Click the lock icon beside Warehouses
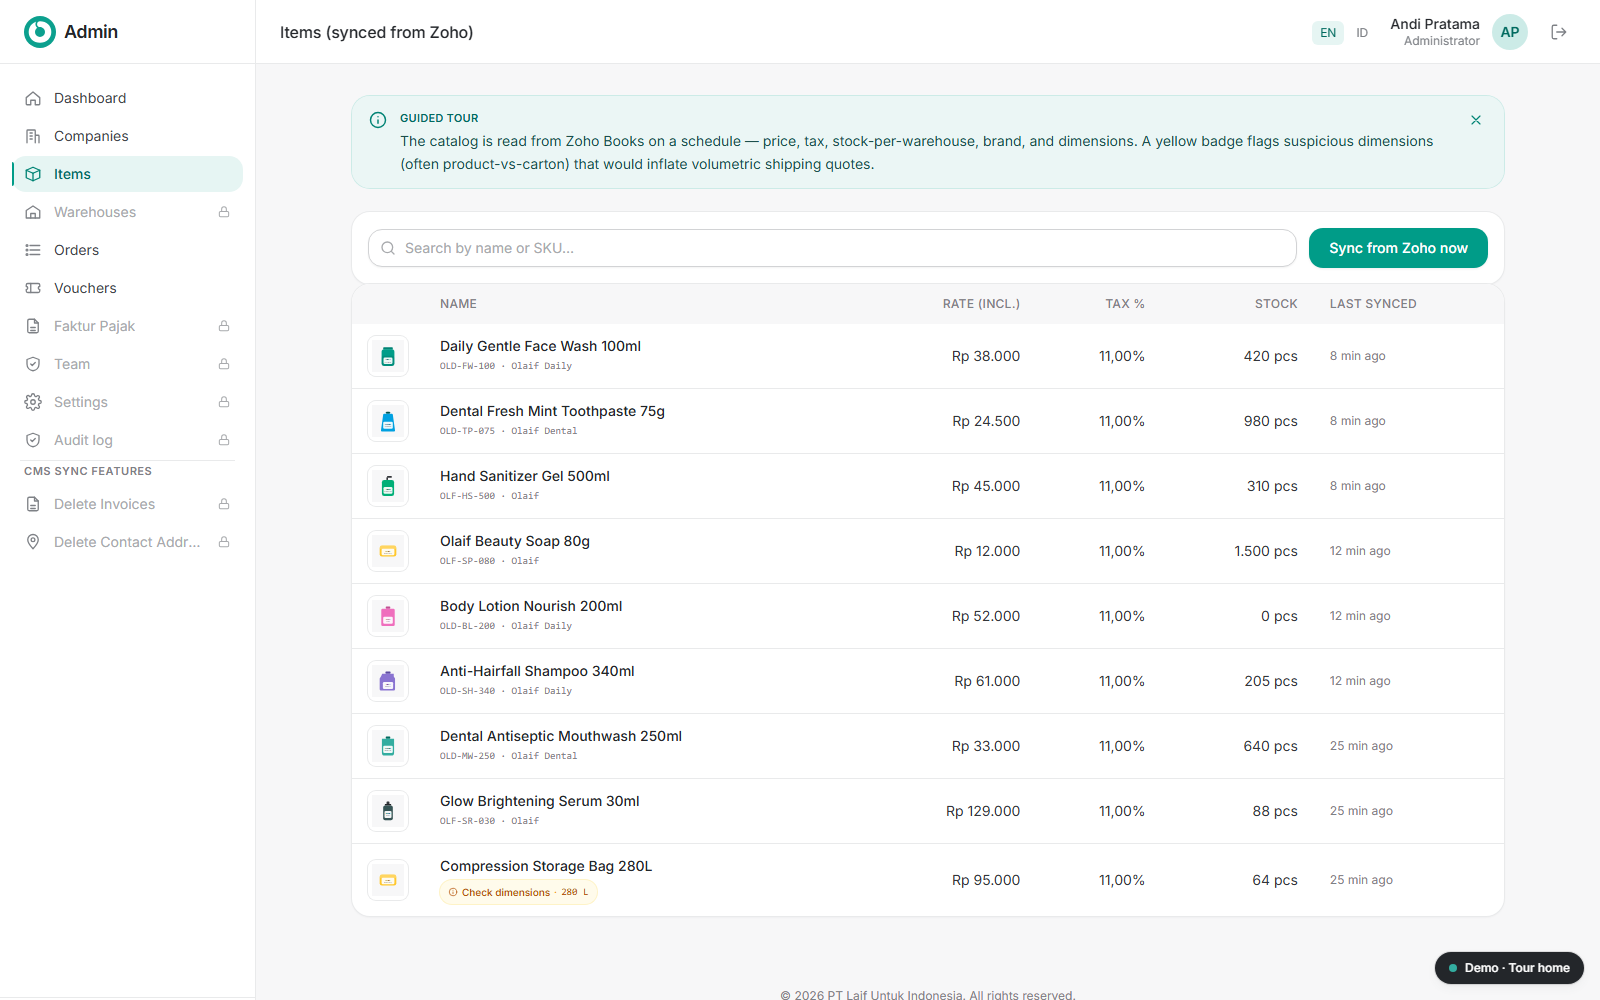Image resolution: width=1600 pixels, height=1000 pixels. pyautogui.click(x=224, y=212)
